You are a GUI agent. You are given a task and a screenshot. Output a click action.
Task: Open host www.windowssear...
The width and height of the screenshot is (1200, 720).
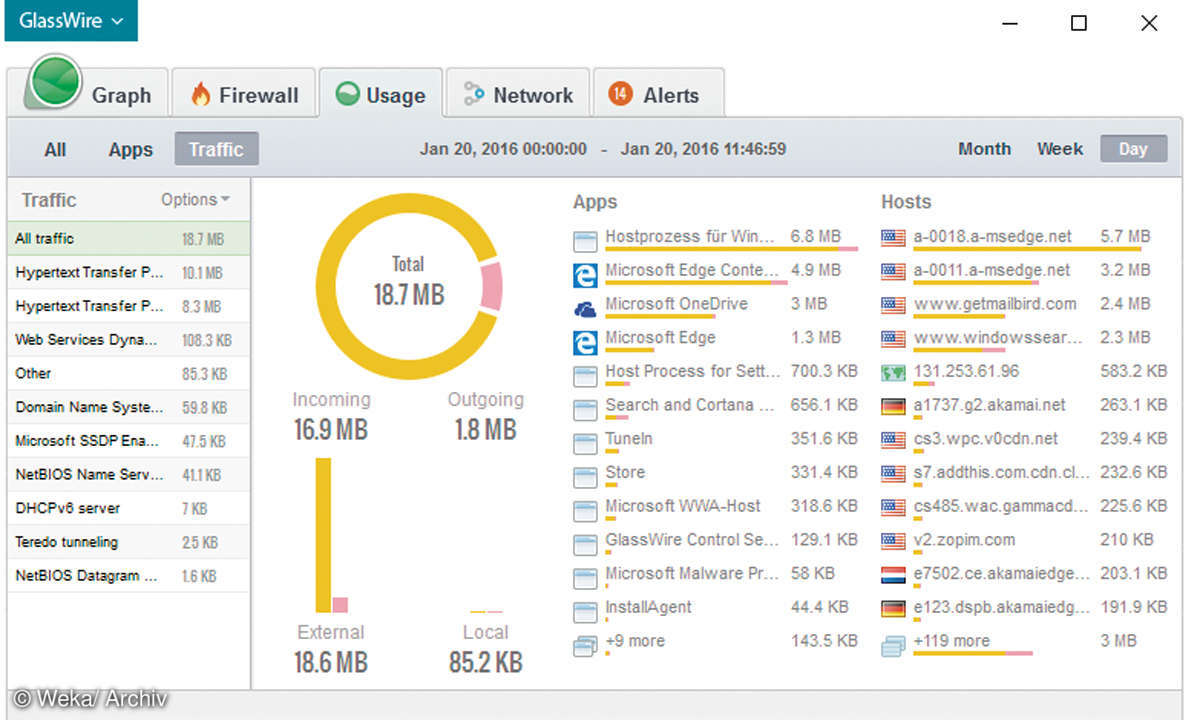tap(997, 338)
